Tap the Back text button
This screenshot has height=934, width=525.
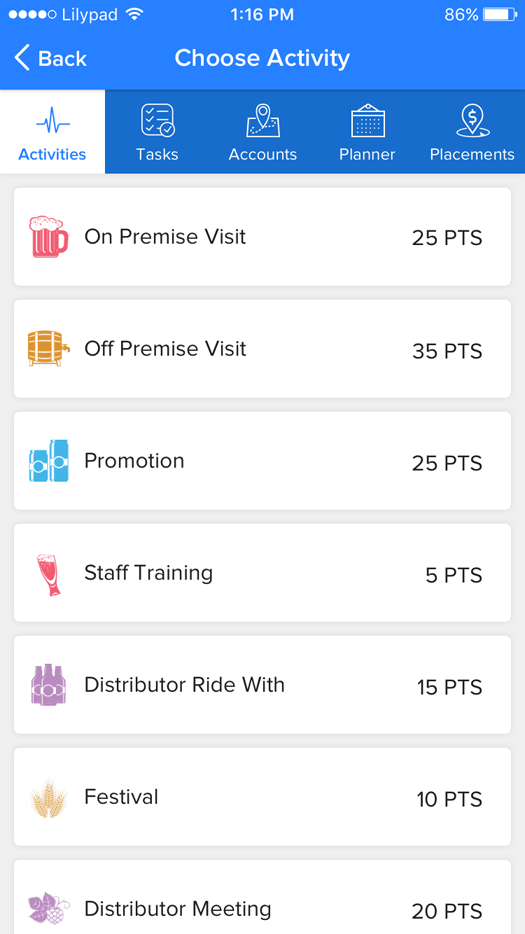pos(62,59)
